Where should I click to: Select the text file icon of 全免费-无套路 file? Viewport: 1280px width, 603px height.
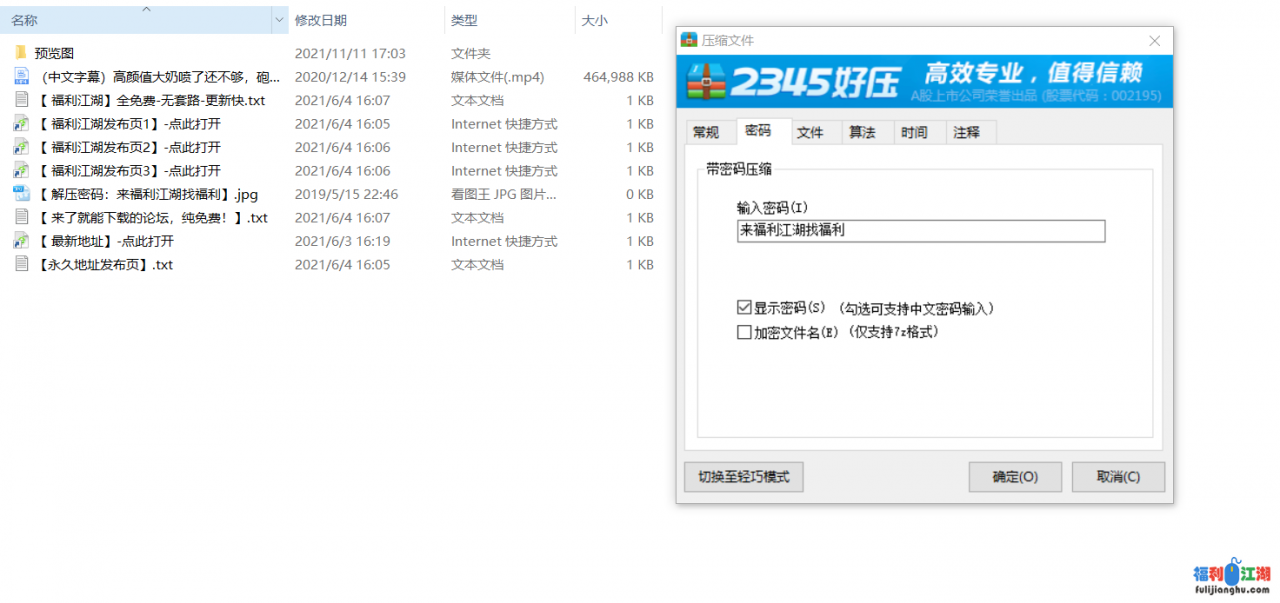20,100
